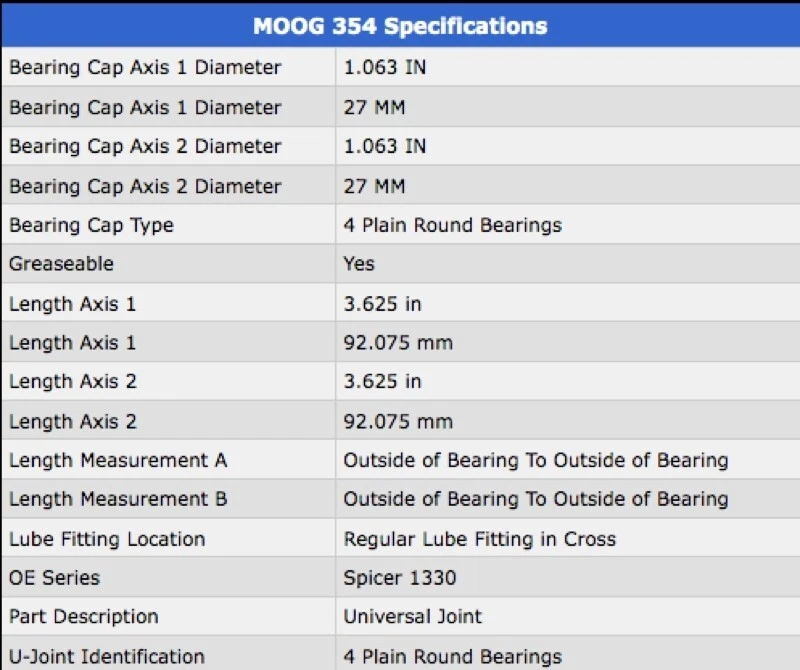The height and width of the screenshot is (670, 800).
Task: Select the 4 Plain Round Bearings value for U-Joint Identification
Action: 453,657
